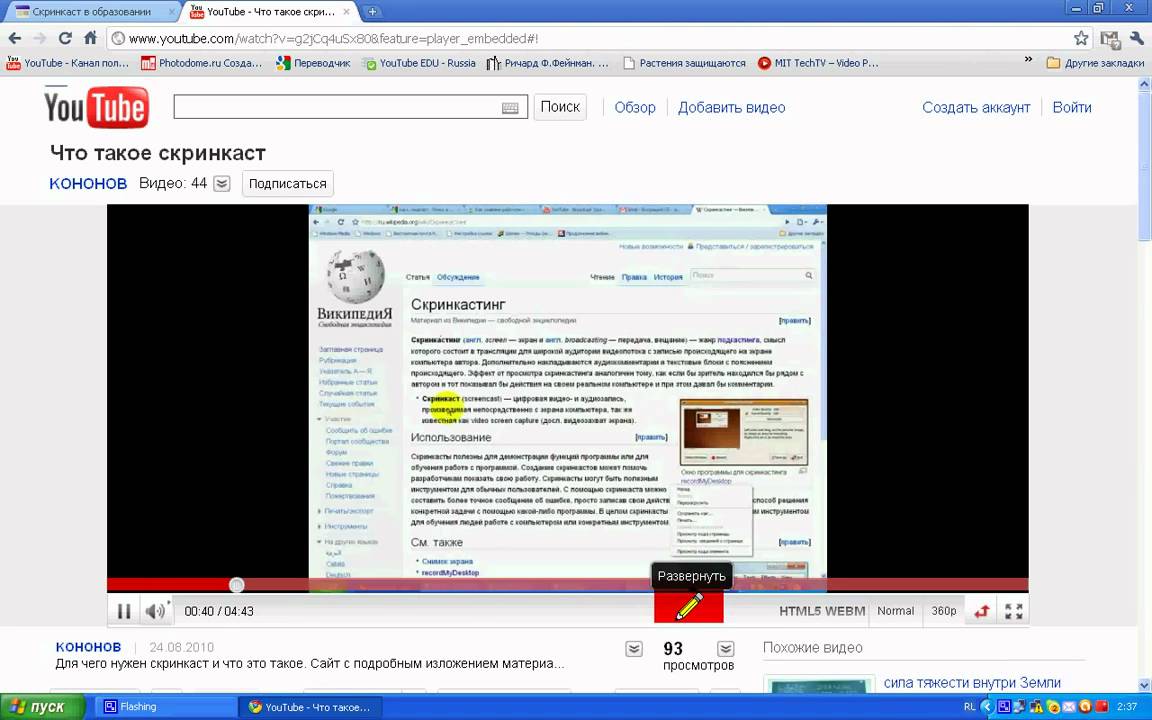
Task: Open the пуск Start menu
Action: pyautogui.click(x=42, y=707)
